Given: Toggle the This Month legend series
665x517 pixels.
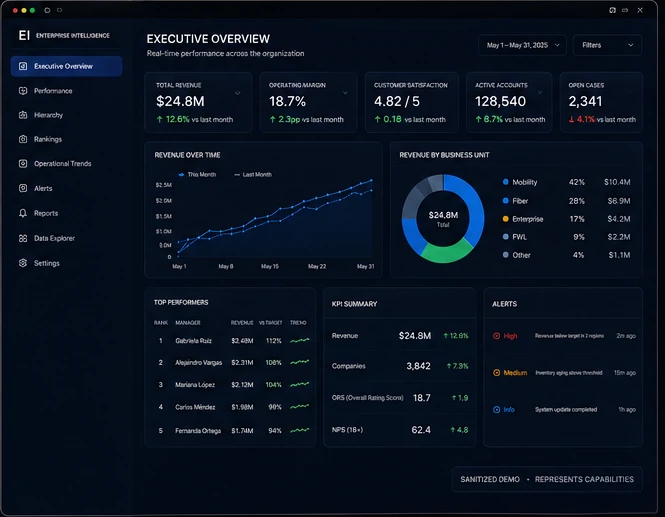Looking at the screenshot, I should click(x=197, y=175).
